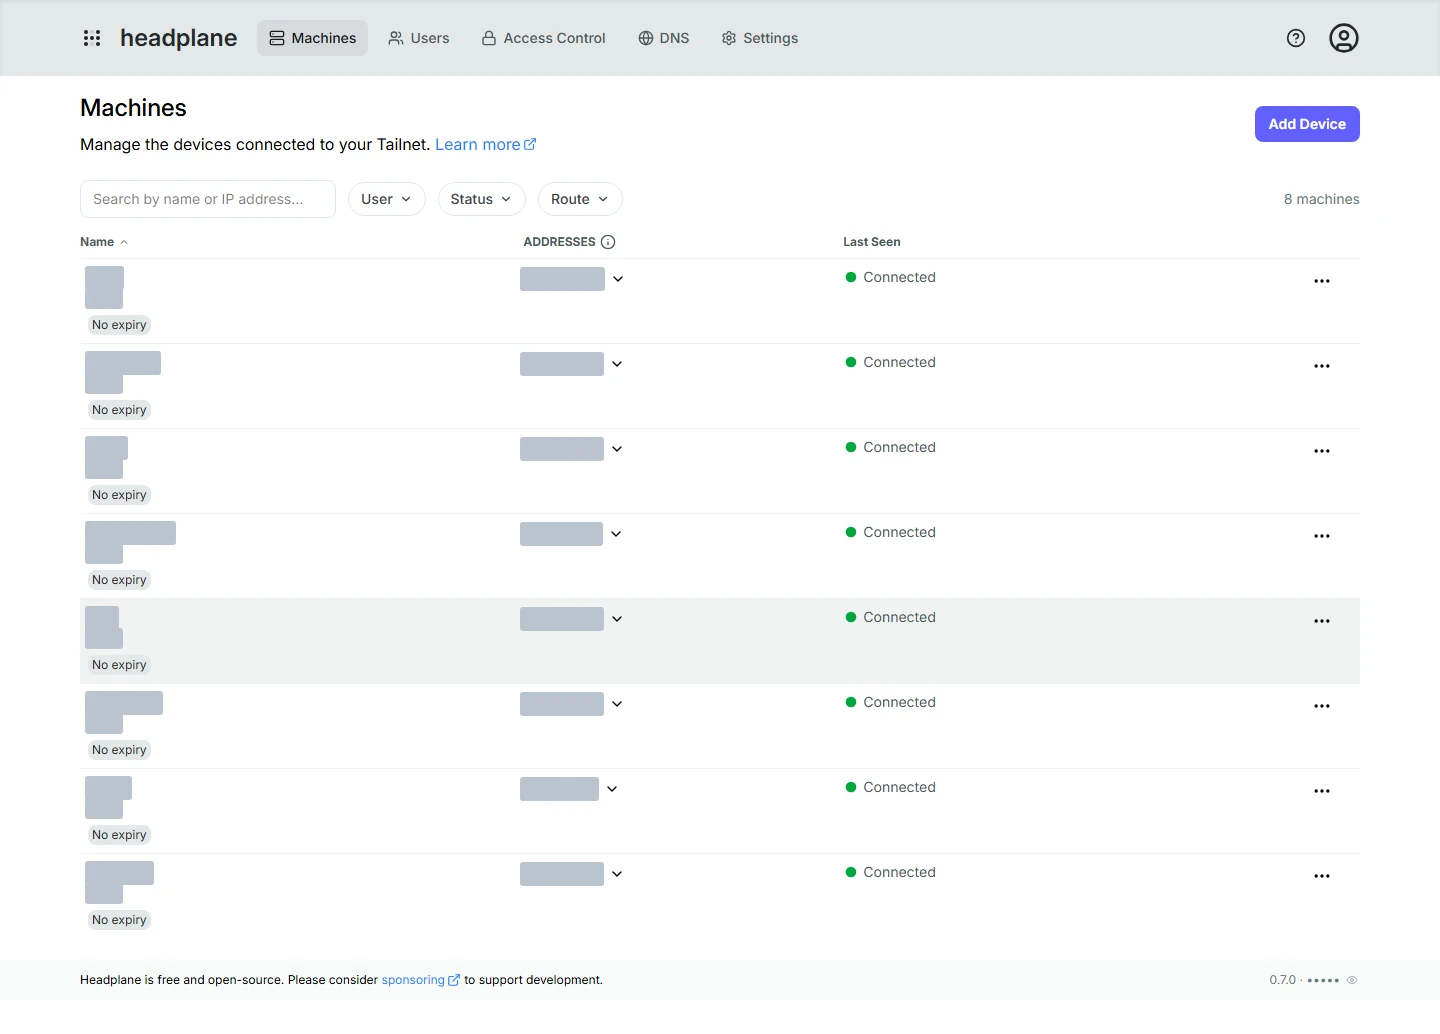
Task: Open the three-dot menu for the highlighted machine row
Action: 1322,621
